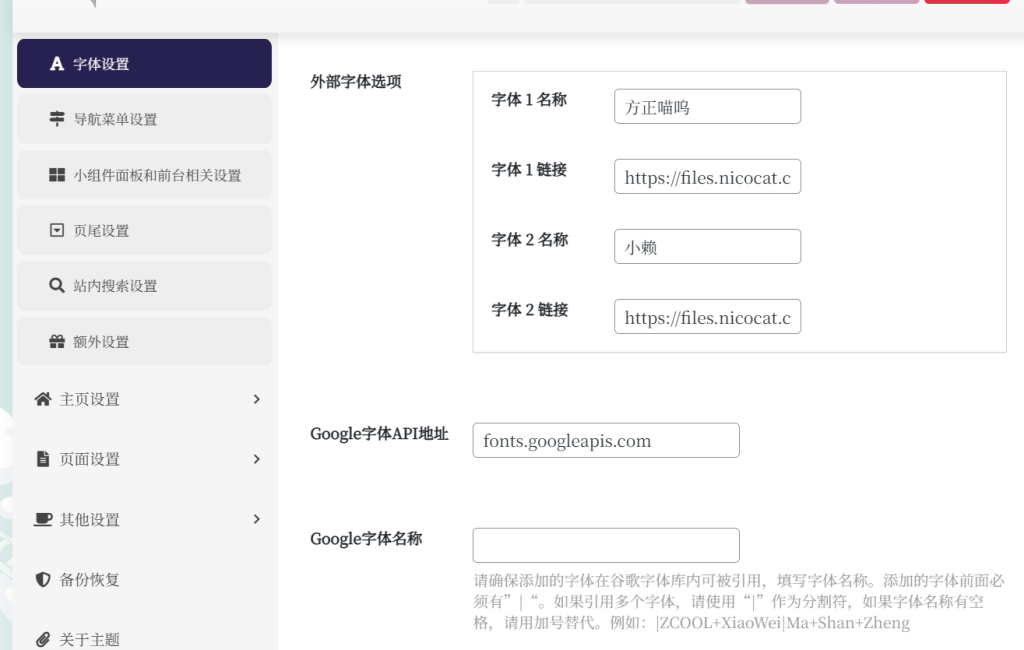Click the 外部字体选项 label
Image resolution: width=1024 pixels, height=650 pixels.
(x=356, y=82)
